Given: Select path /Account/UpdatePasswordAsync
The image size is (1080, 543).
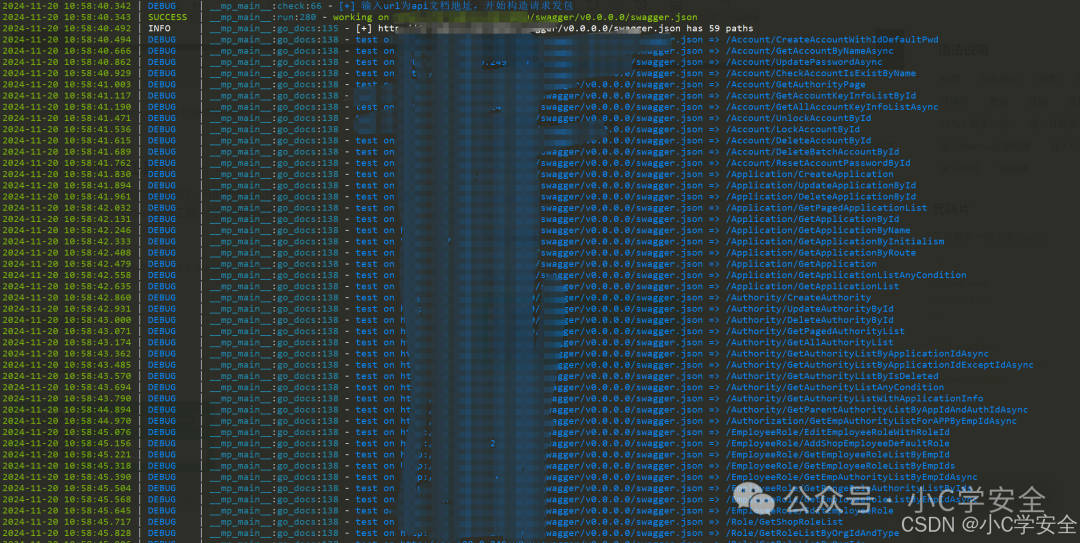Looking at the screenshot, I should point(804,62).
